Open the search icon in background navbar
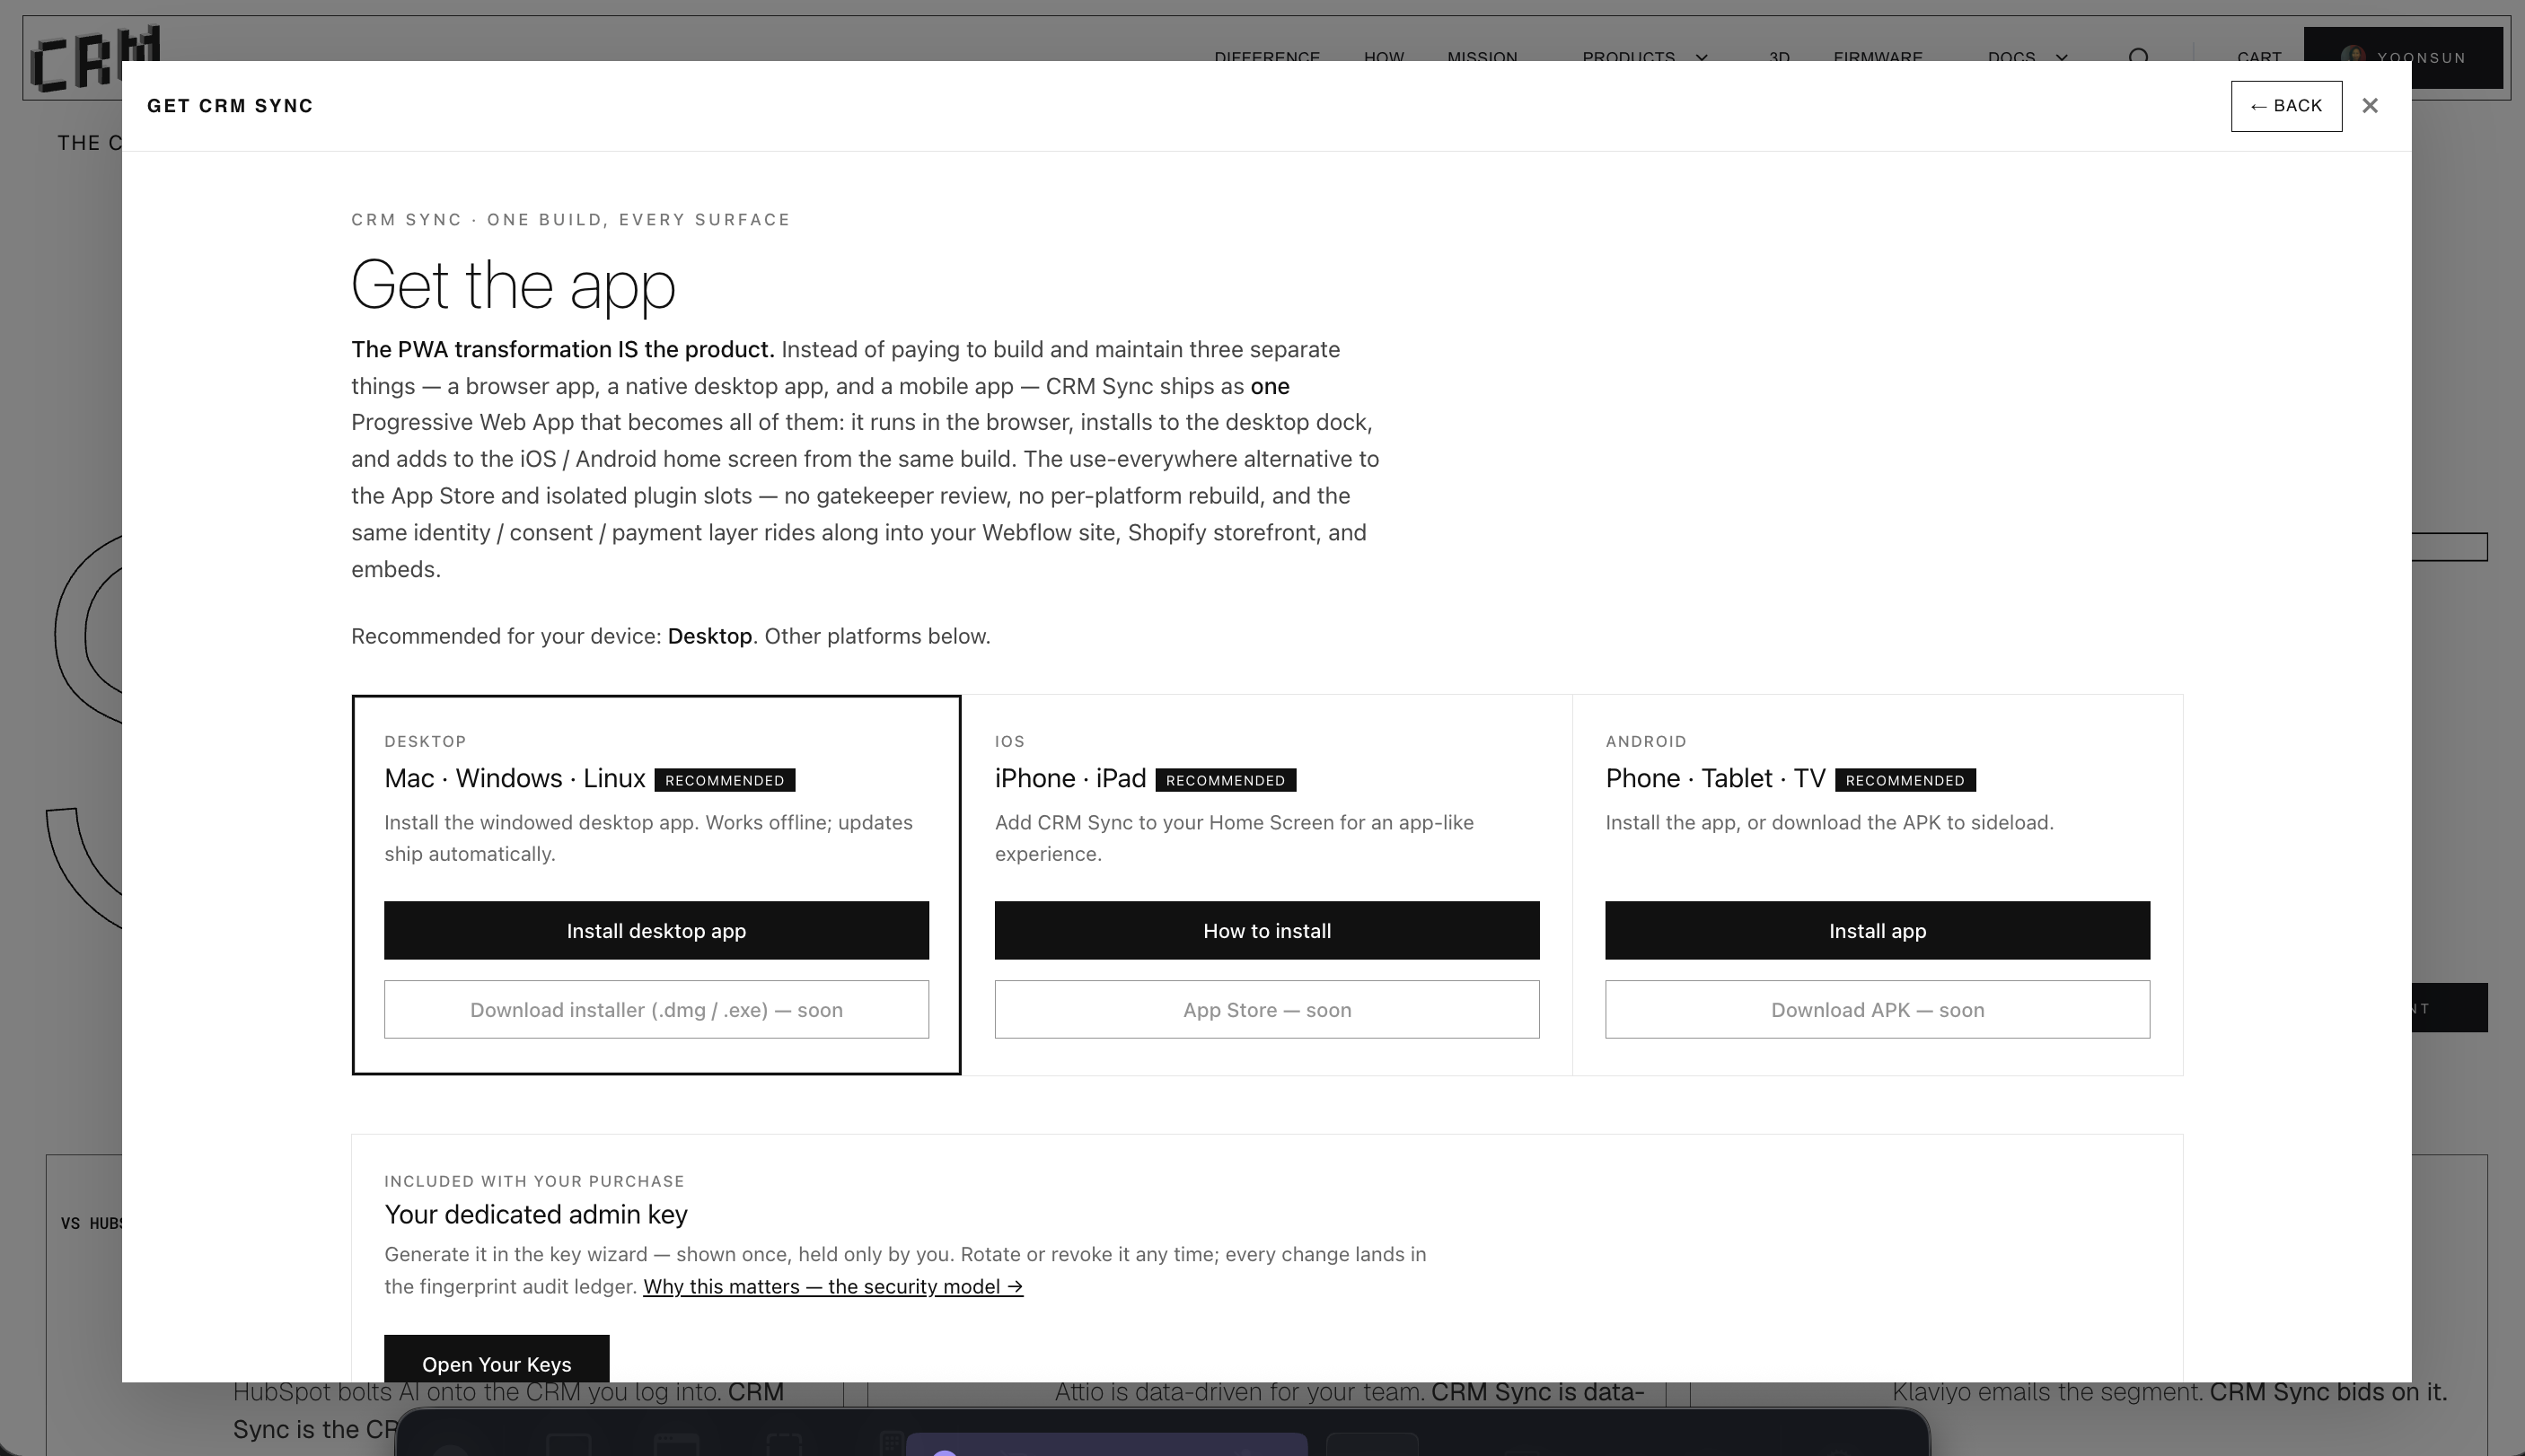This screenshot has width=2525, height=1456. pos(2139,56)
